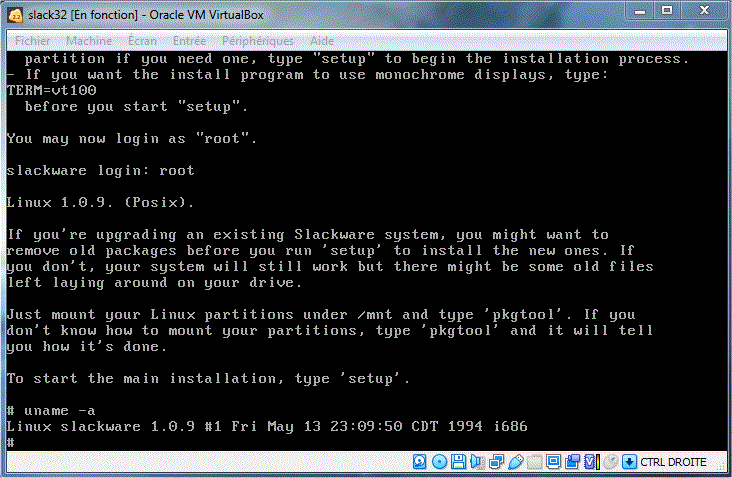Click the optical disc drive status icon
The image size is (732, 478).
[x=439, y=462]
